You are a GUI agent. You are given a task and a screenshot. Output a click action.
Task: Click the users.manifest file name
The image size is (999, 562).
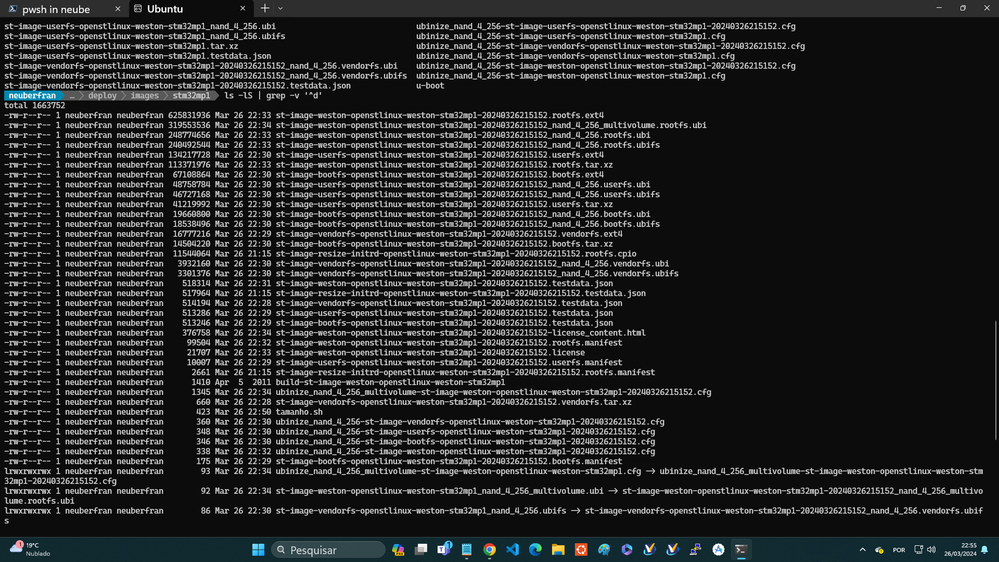449,363
